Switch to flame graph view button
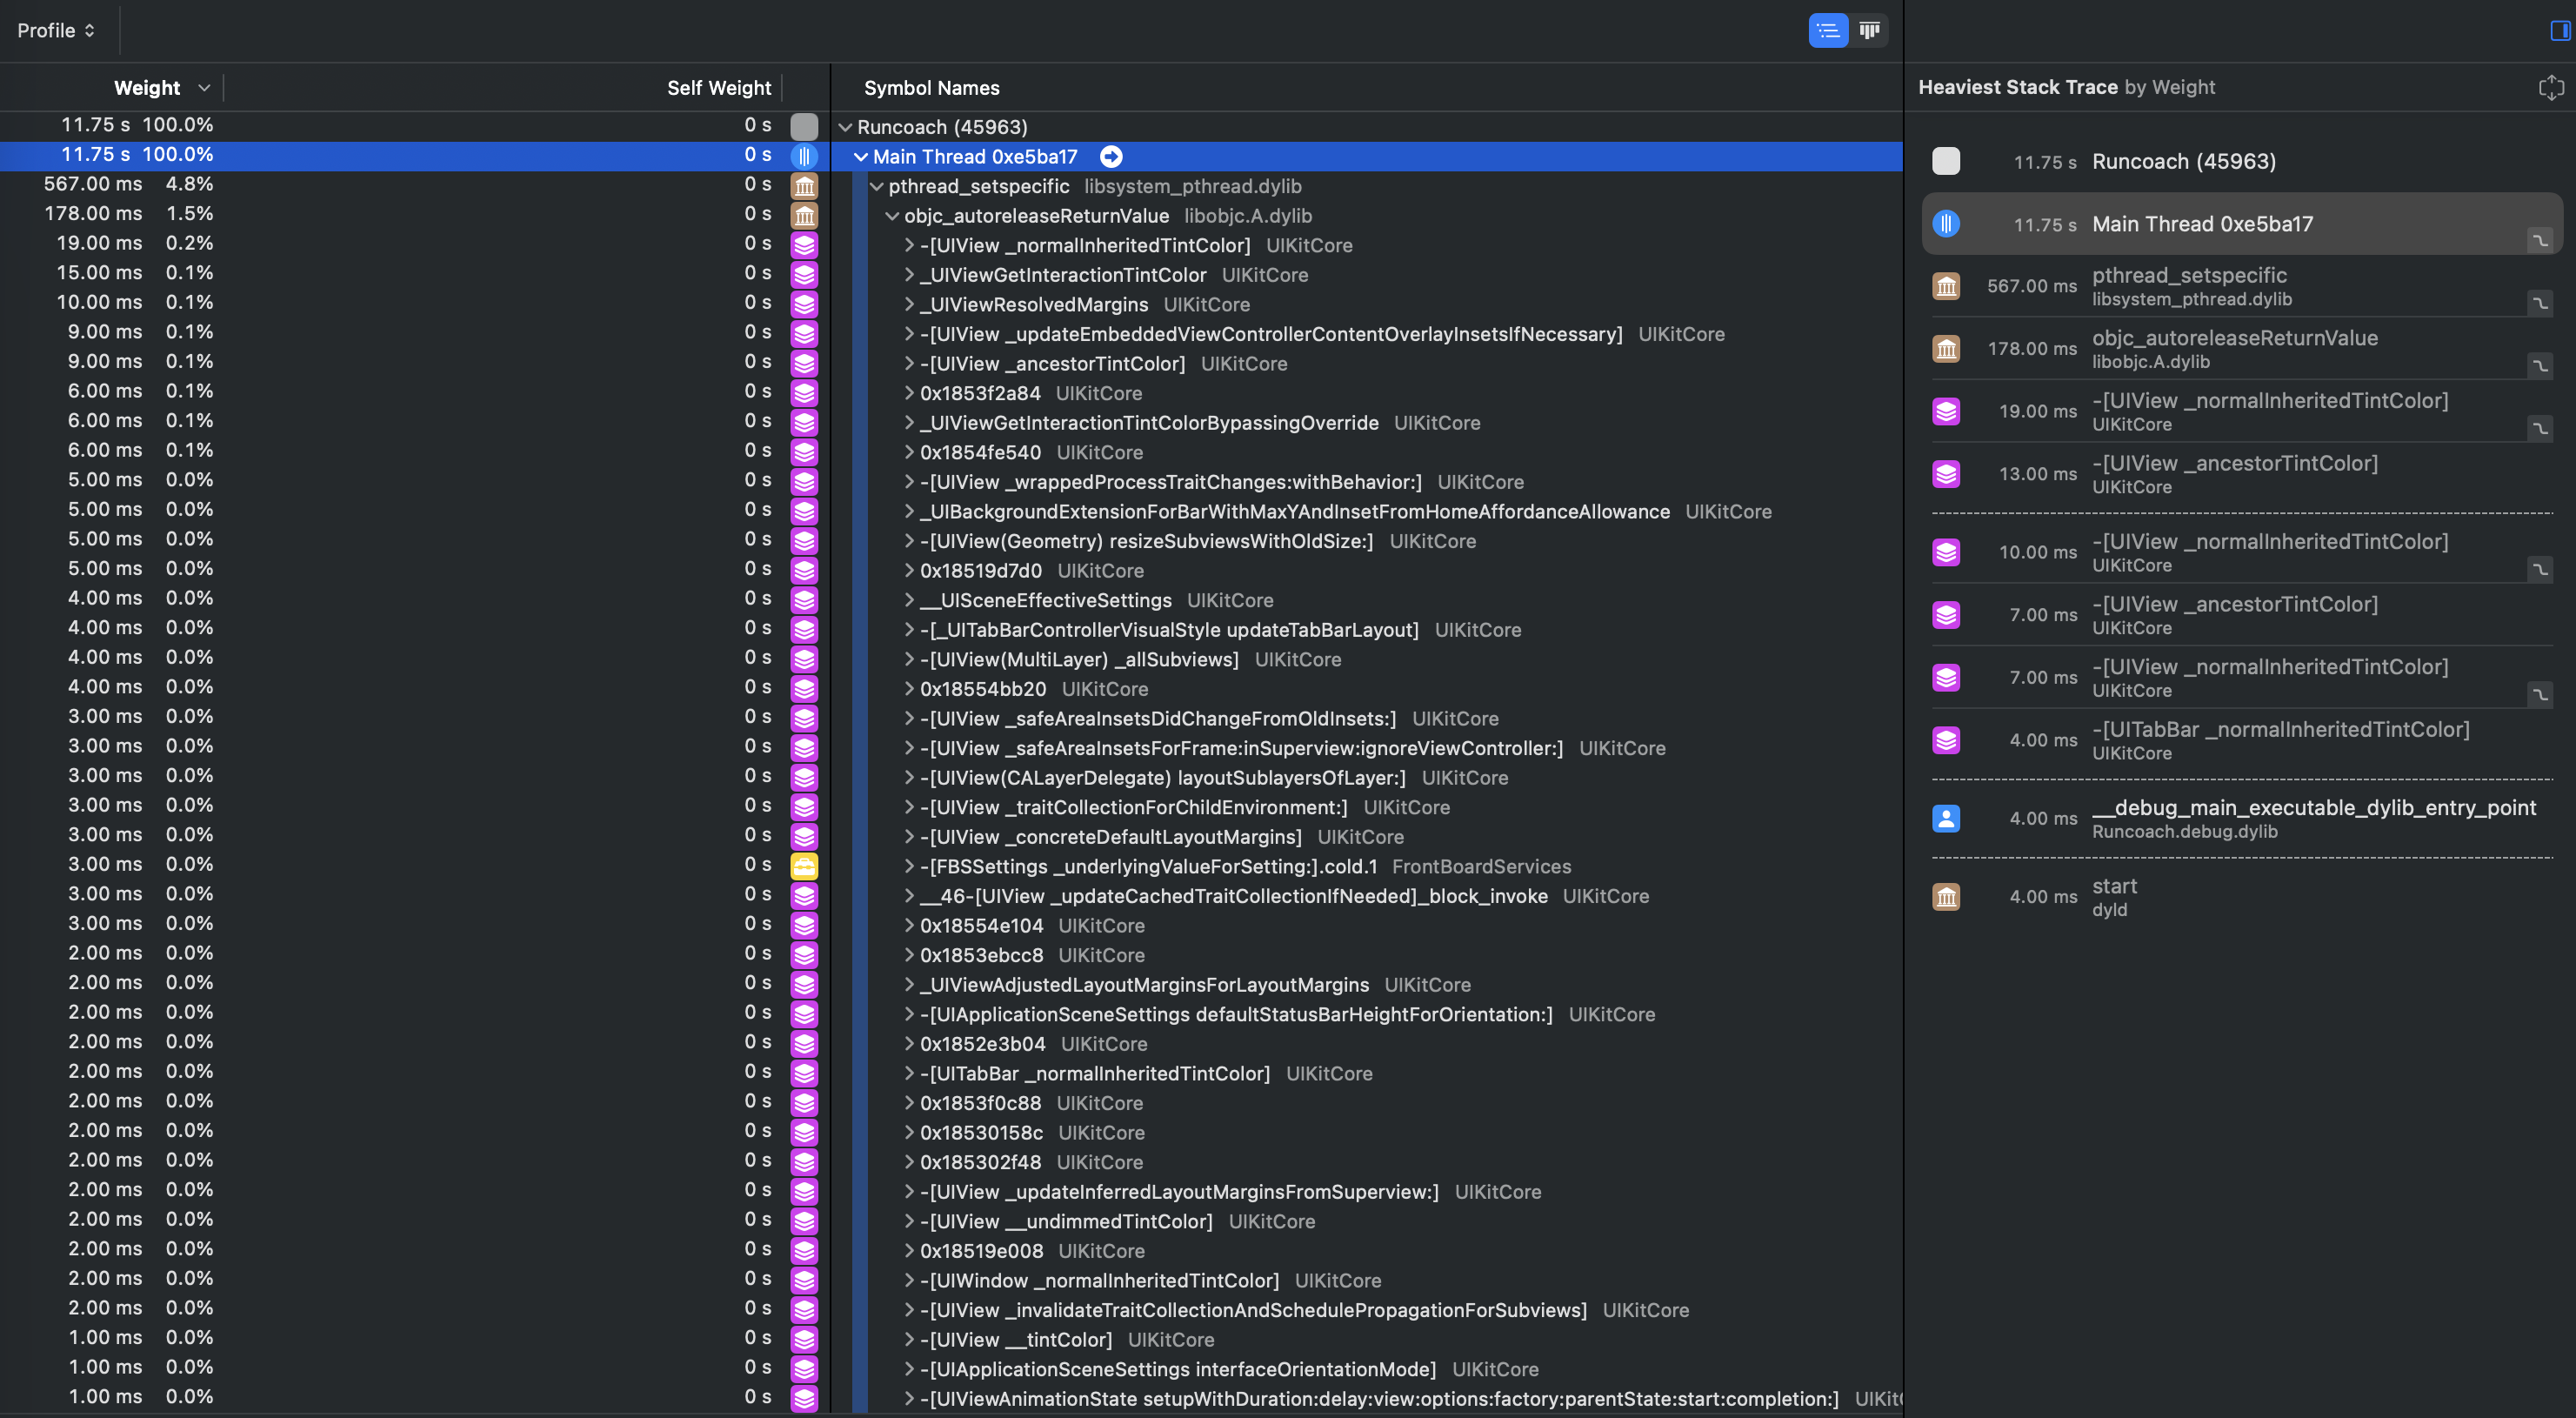The width and height of the screenshot is (2576, 1418). pos(1869,30)
